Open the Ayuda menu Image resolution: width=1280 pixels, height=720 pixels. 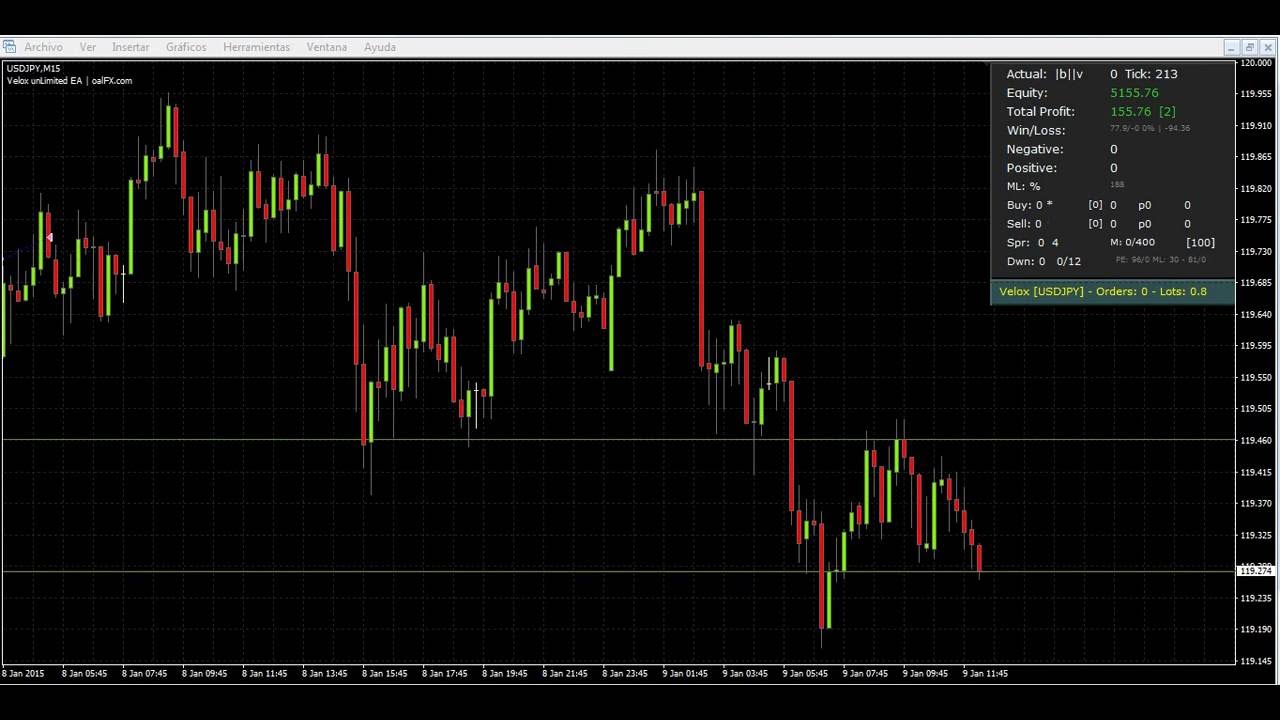(380, 47)
